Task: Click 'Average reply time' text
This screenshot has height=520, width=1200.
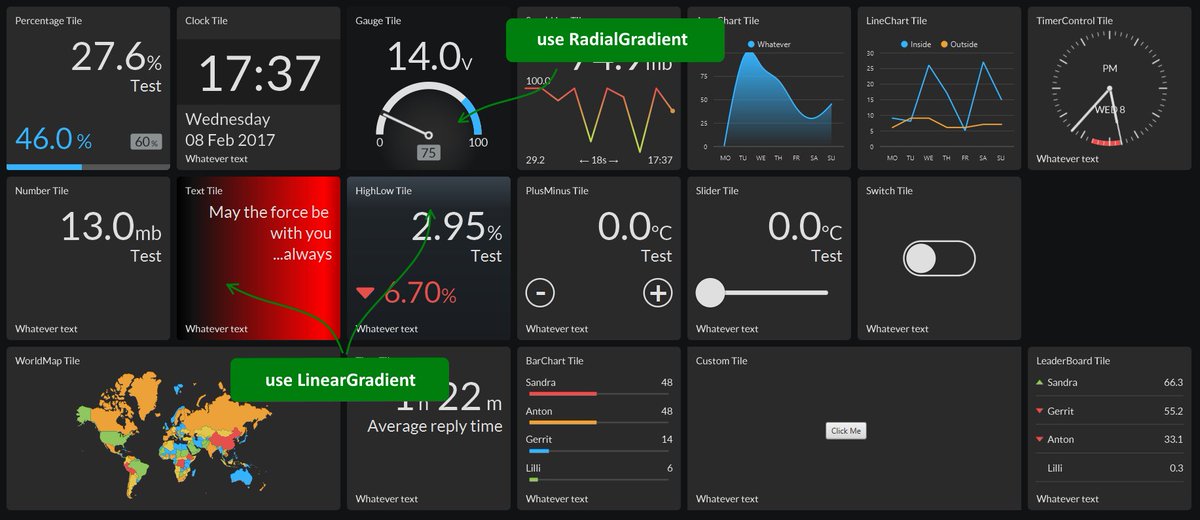Action: click(x=435, y=426)
